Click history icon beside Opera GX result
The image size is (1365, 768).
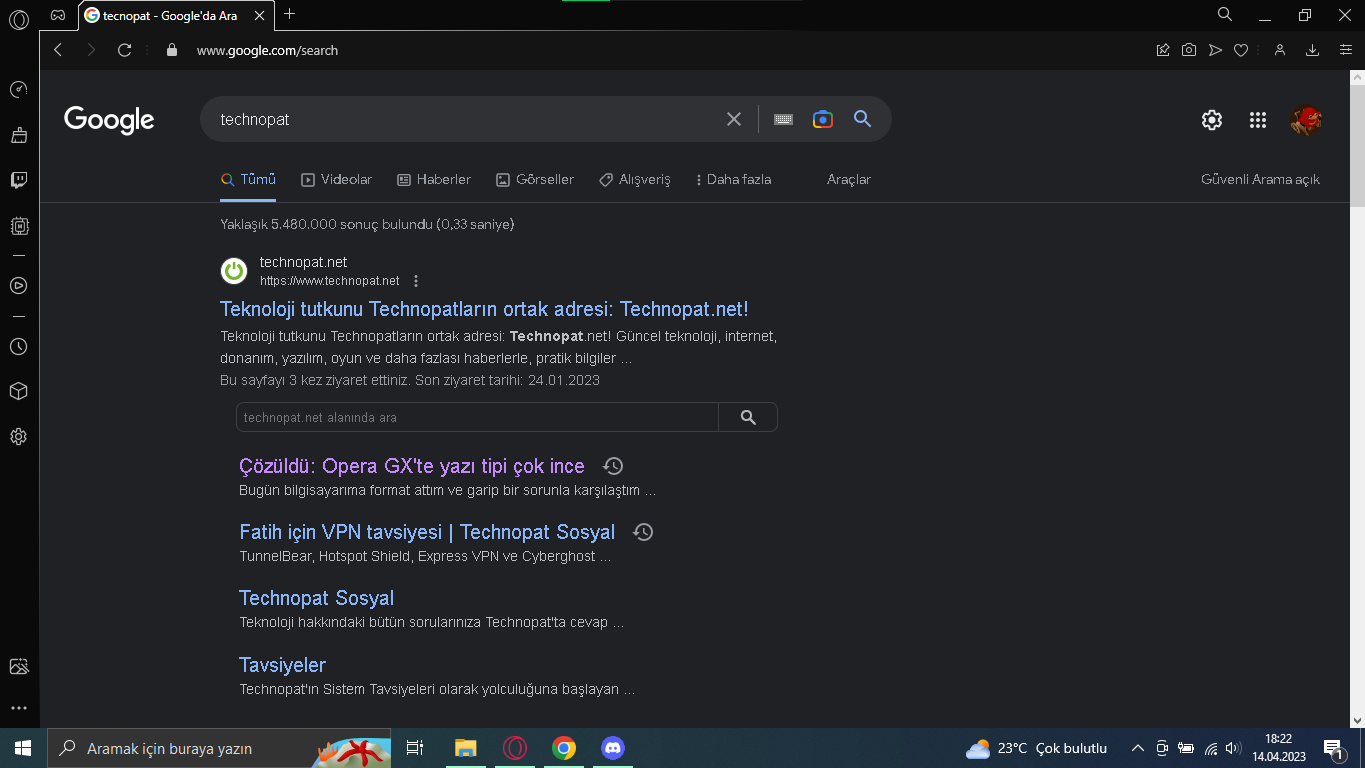point(613,466)
